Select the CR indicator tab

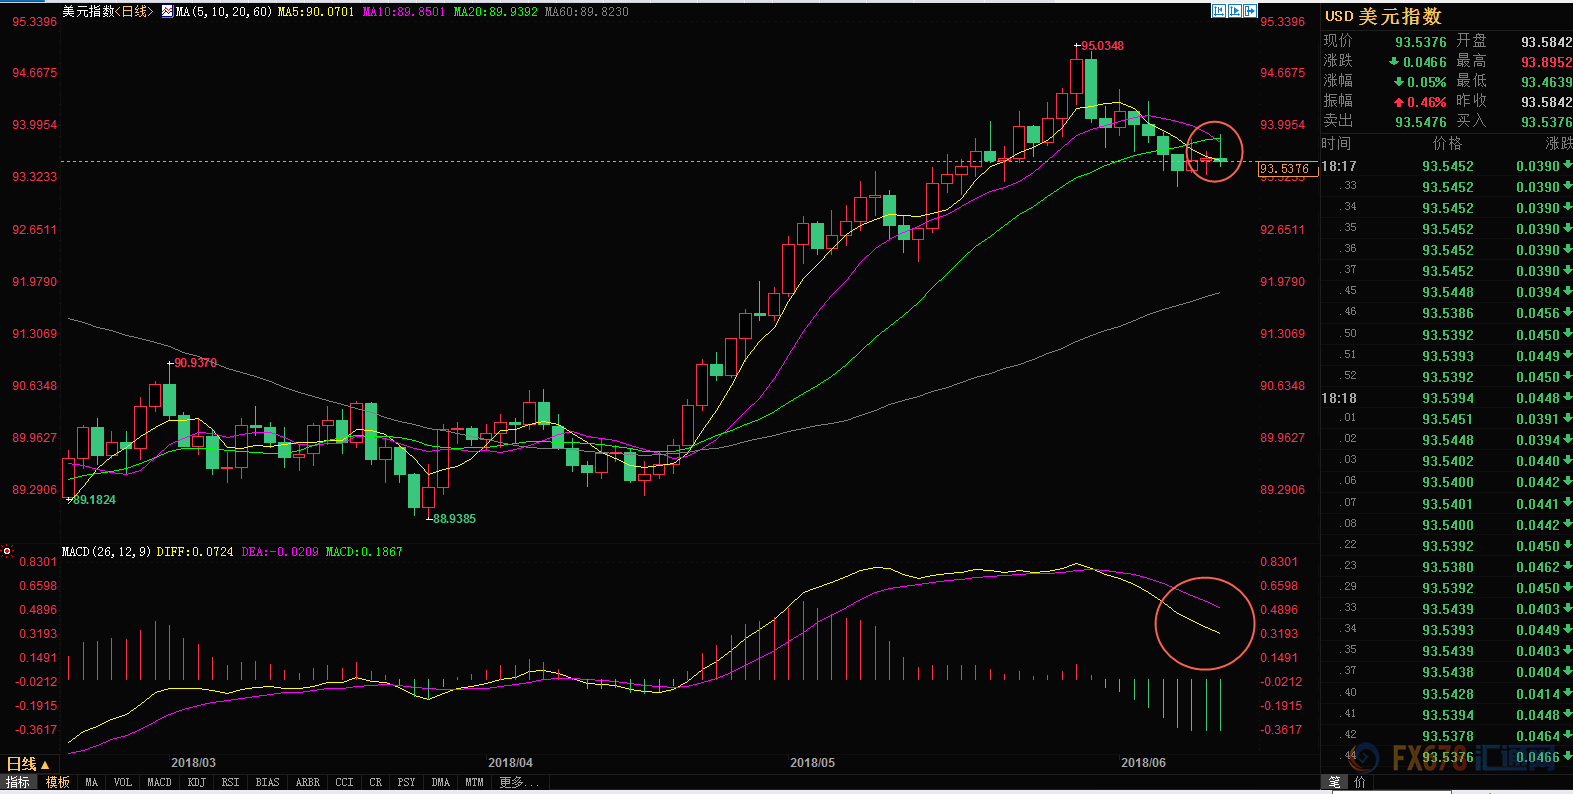click(x=376, y=782)
